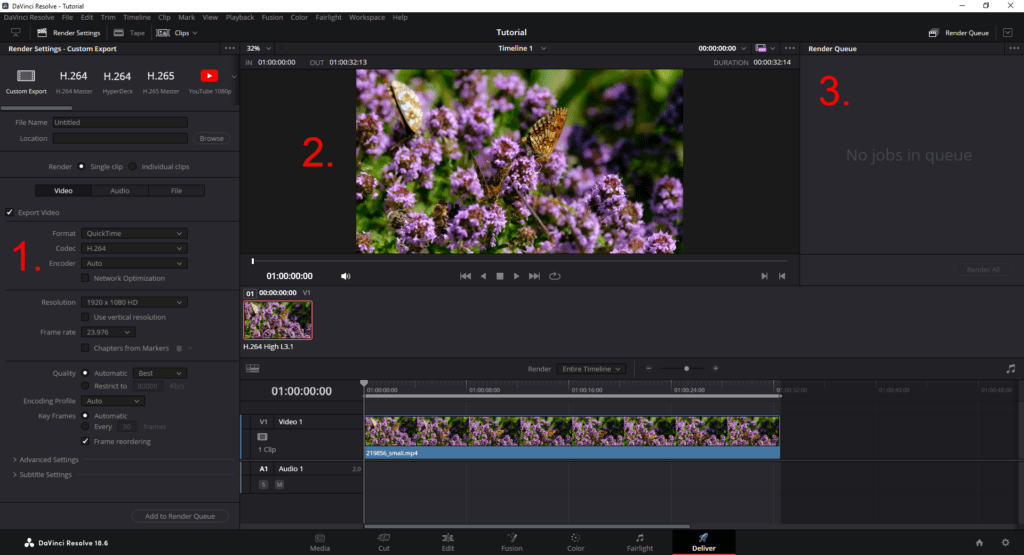Open the Fusion page icon
This screenshot has height=555, width=1024.
click(x=511, y=538)
